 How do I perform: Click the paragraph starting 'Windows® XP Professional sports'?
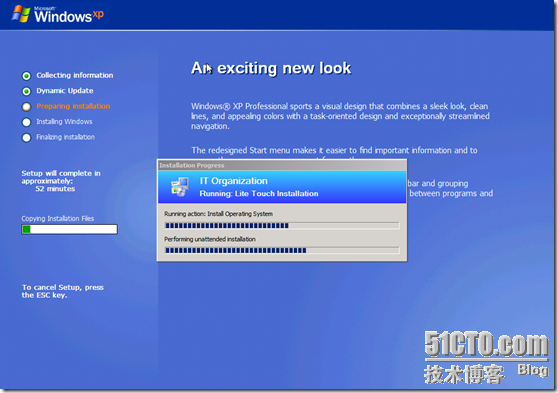coord(340,116)
